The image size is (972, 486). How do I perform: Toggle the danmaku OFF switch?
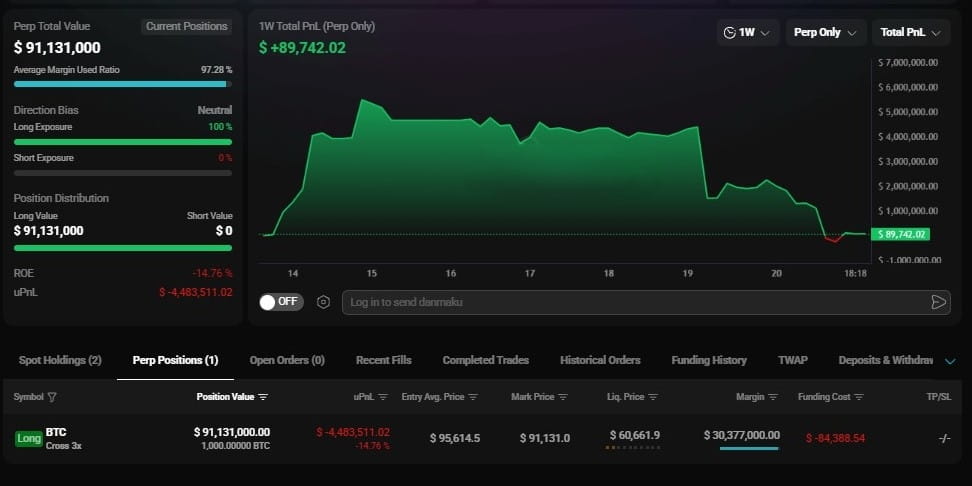[x=281, y=302]
